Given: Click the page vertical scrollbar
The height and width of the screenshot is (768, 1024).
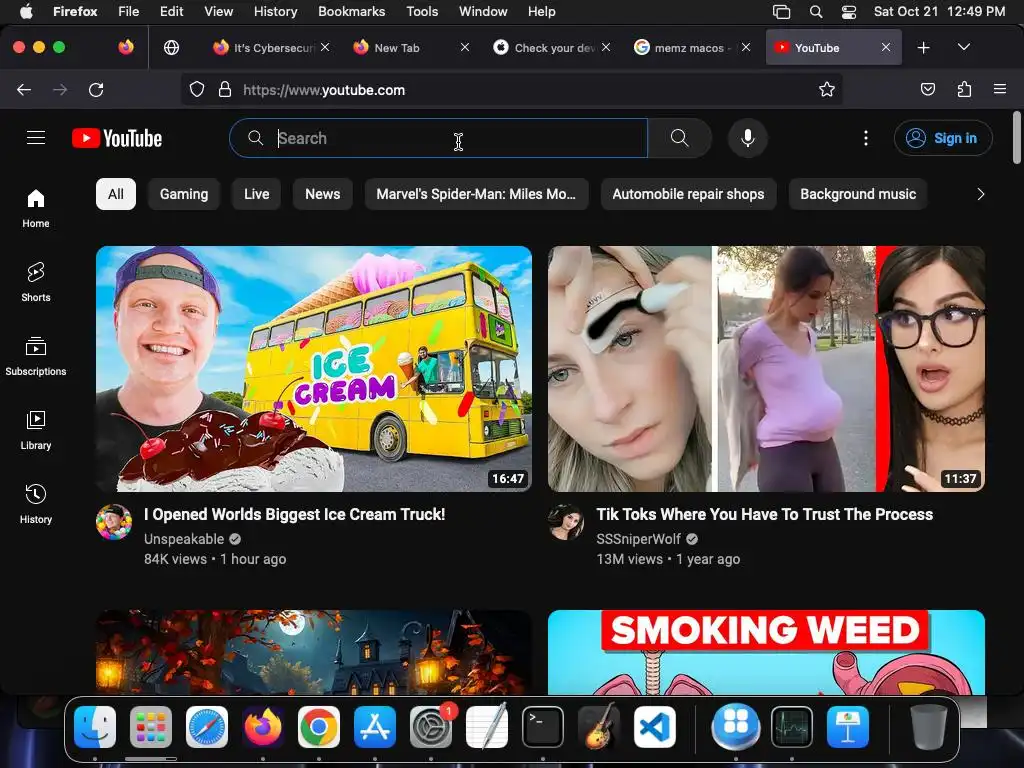Looking at the screenshot, I should point(1017,138).
